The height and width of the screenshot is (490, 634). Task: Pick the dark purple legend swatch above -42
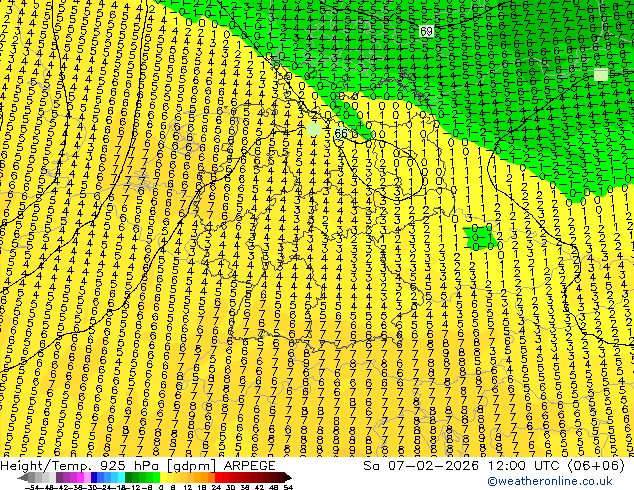pos(59,477)
